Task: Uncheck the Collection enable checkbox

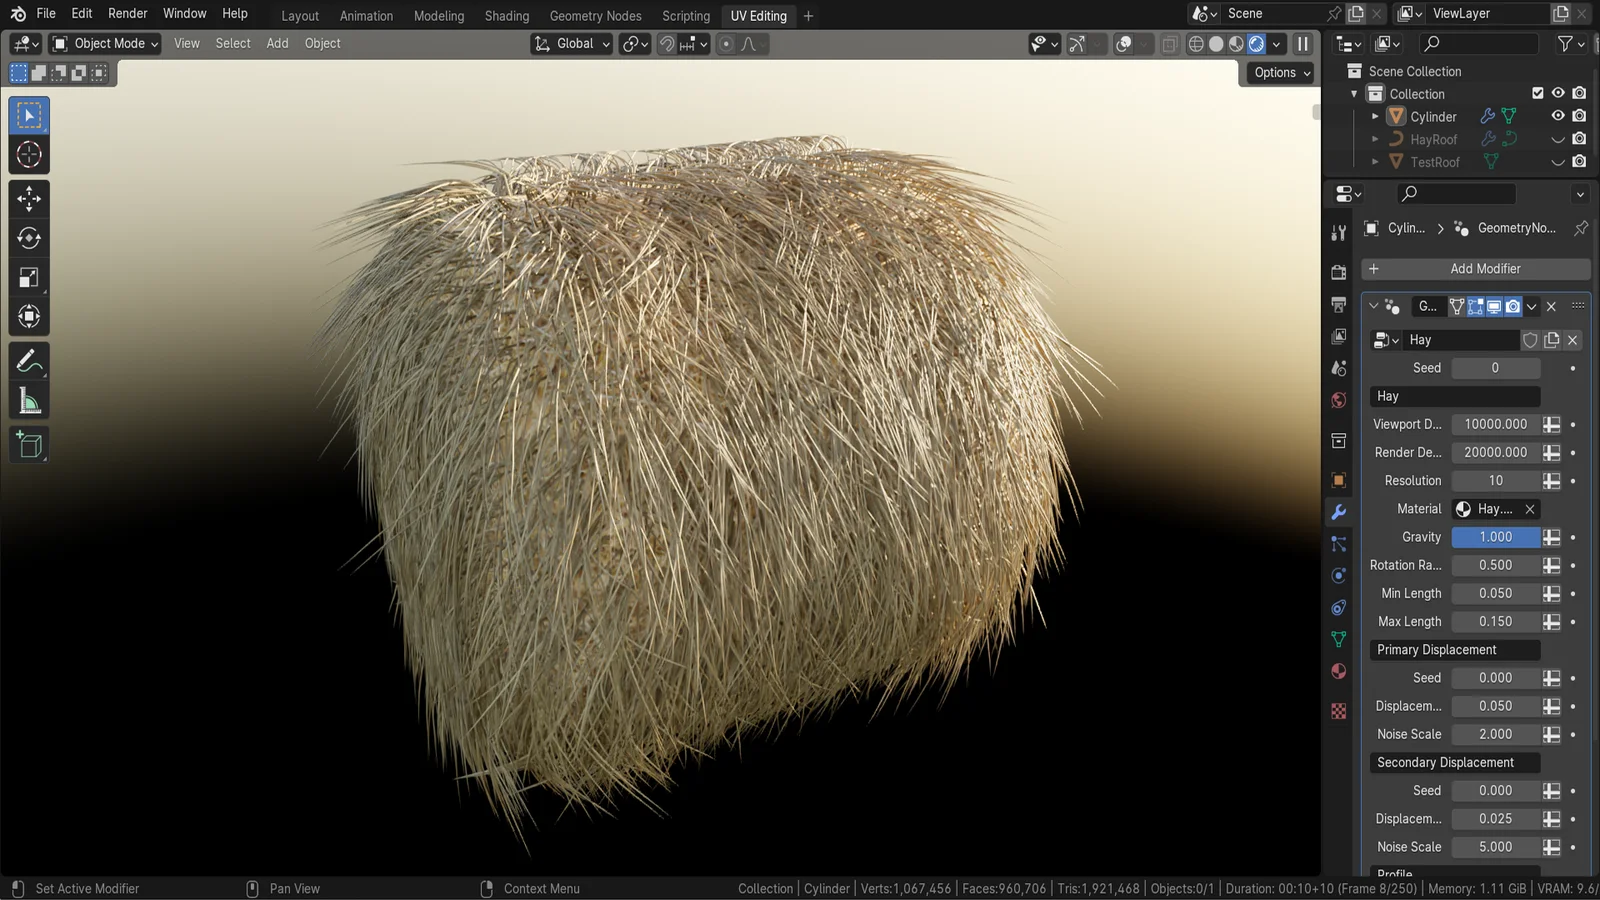Action: click(x=1537, y=93)
